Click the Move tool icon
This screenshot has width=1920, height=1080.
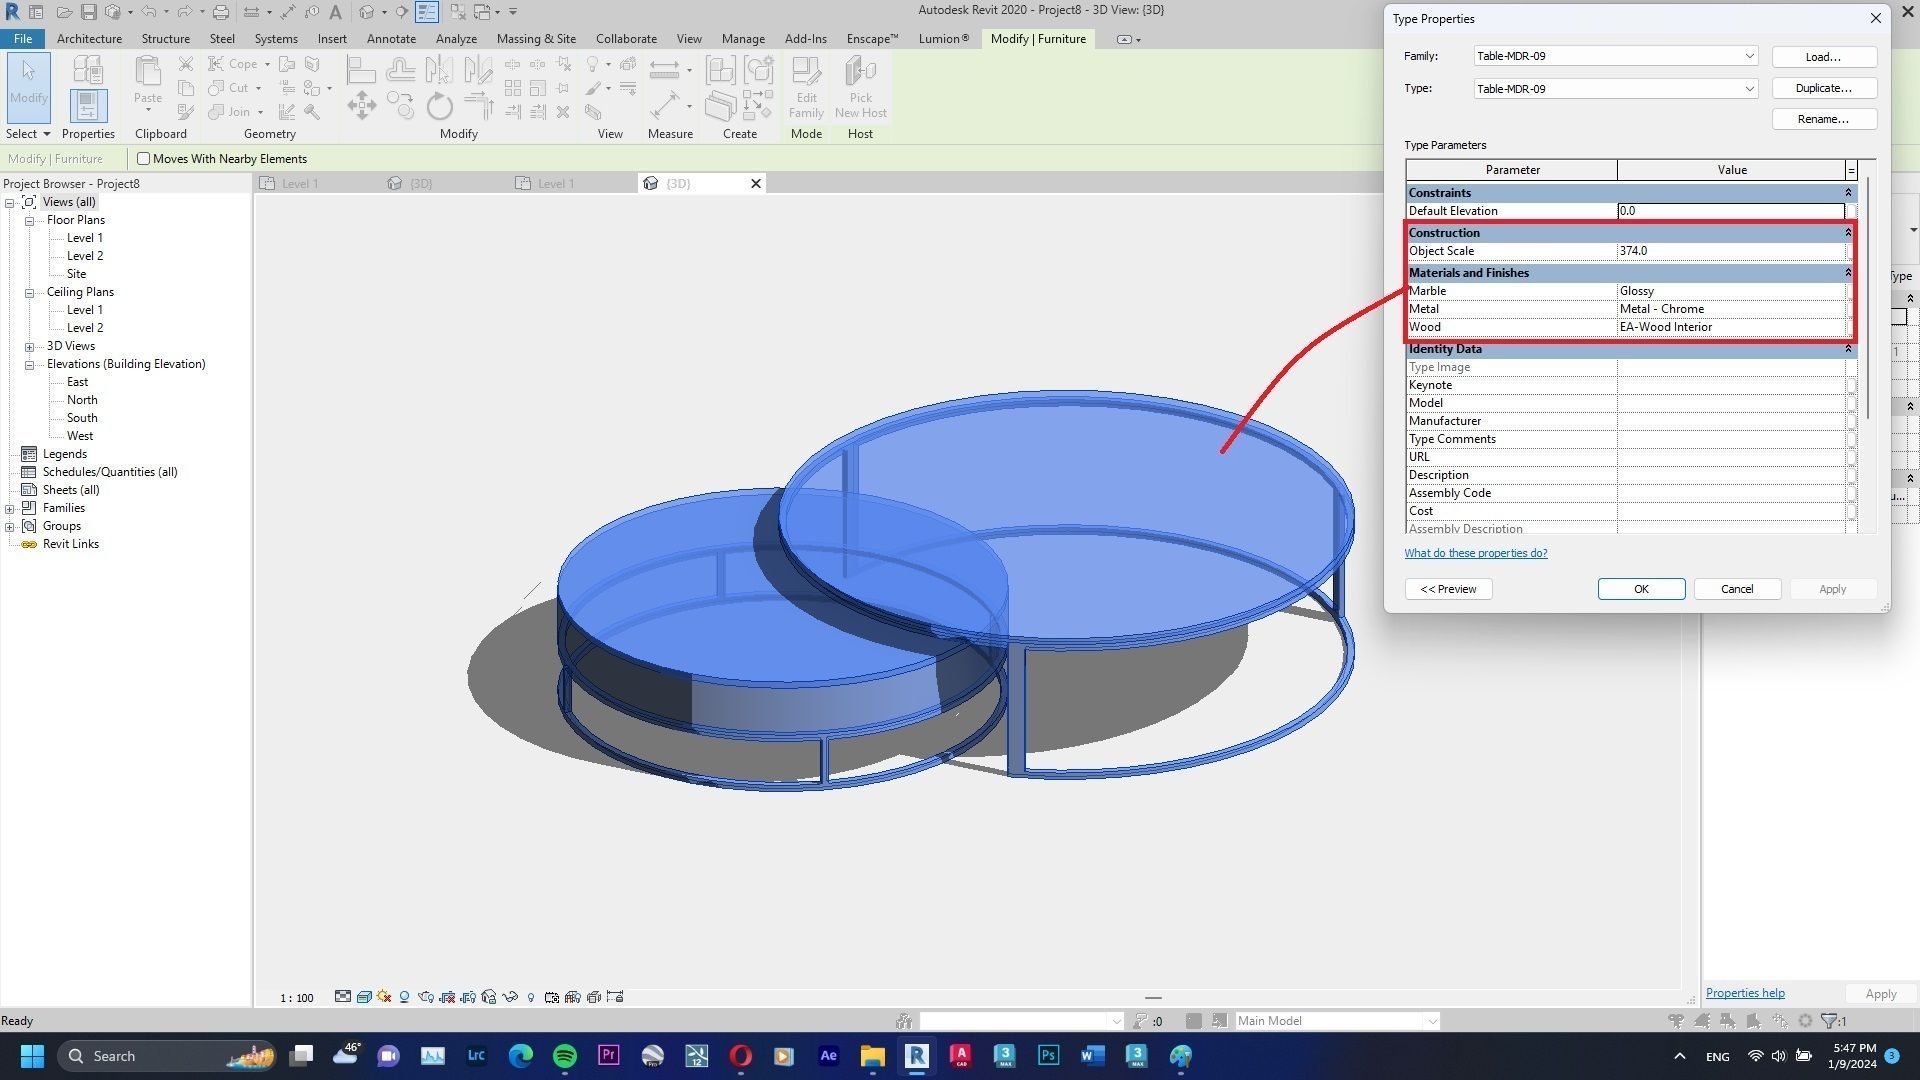pos(361,105)
